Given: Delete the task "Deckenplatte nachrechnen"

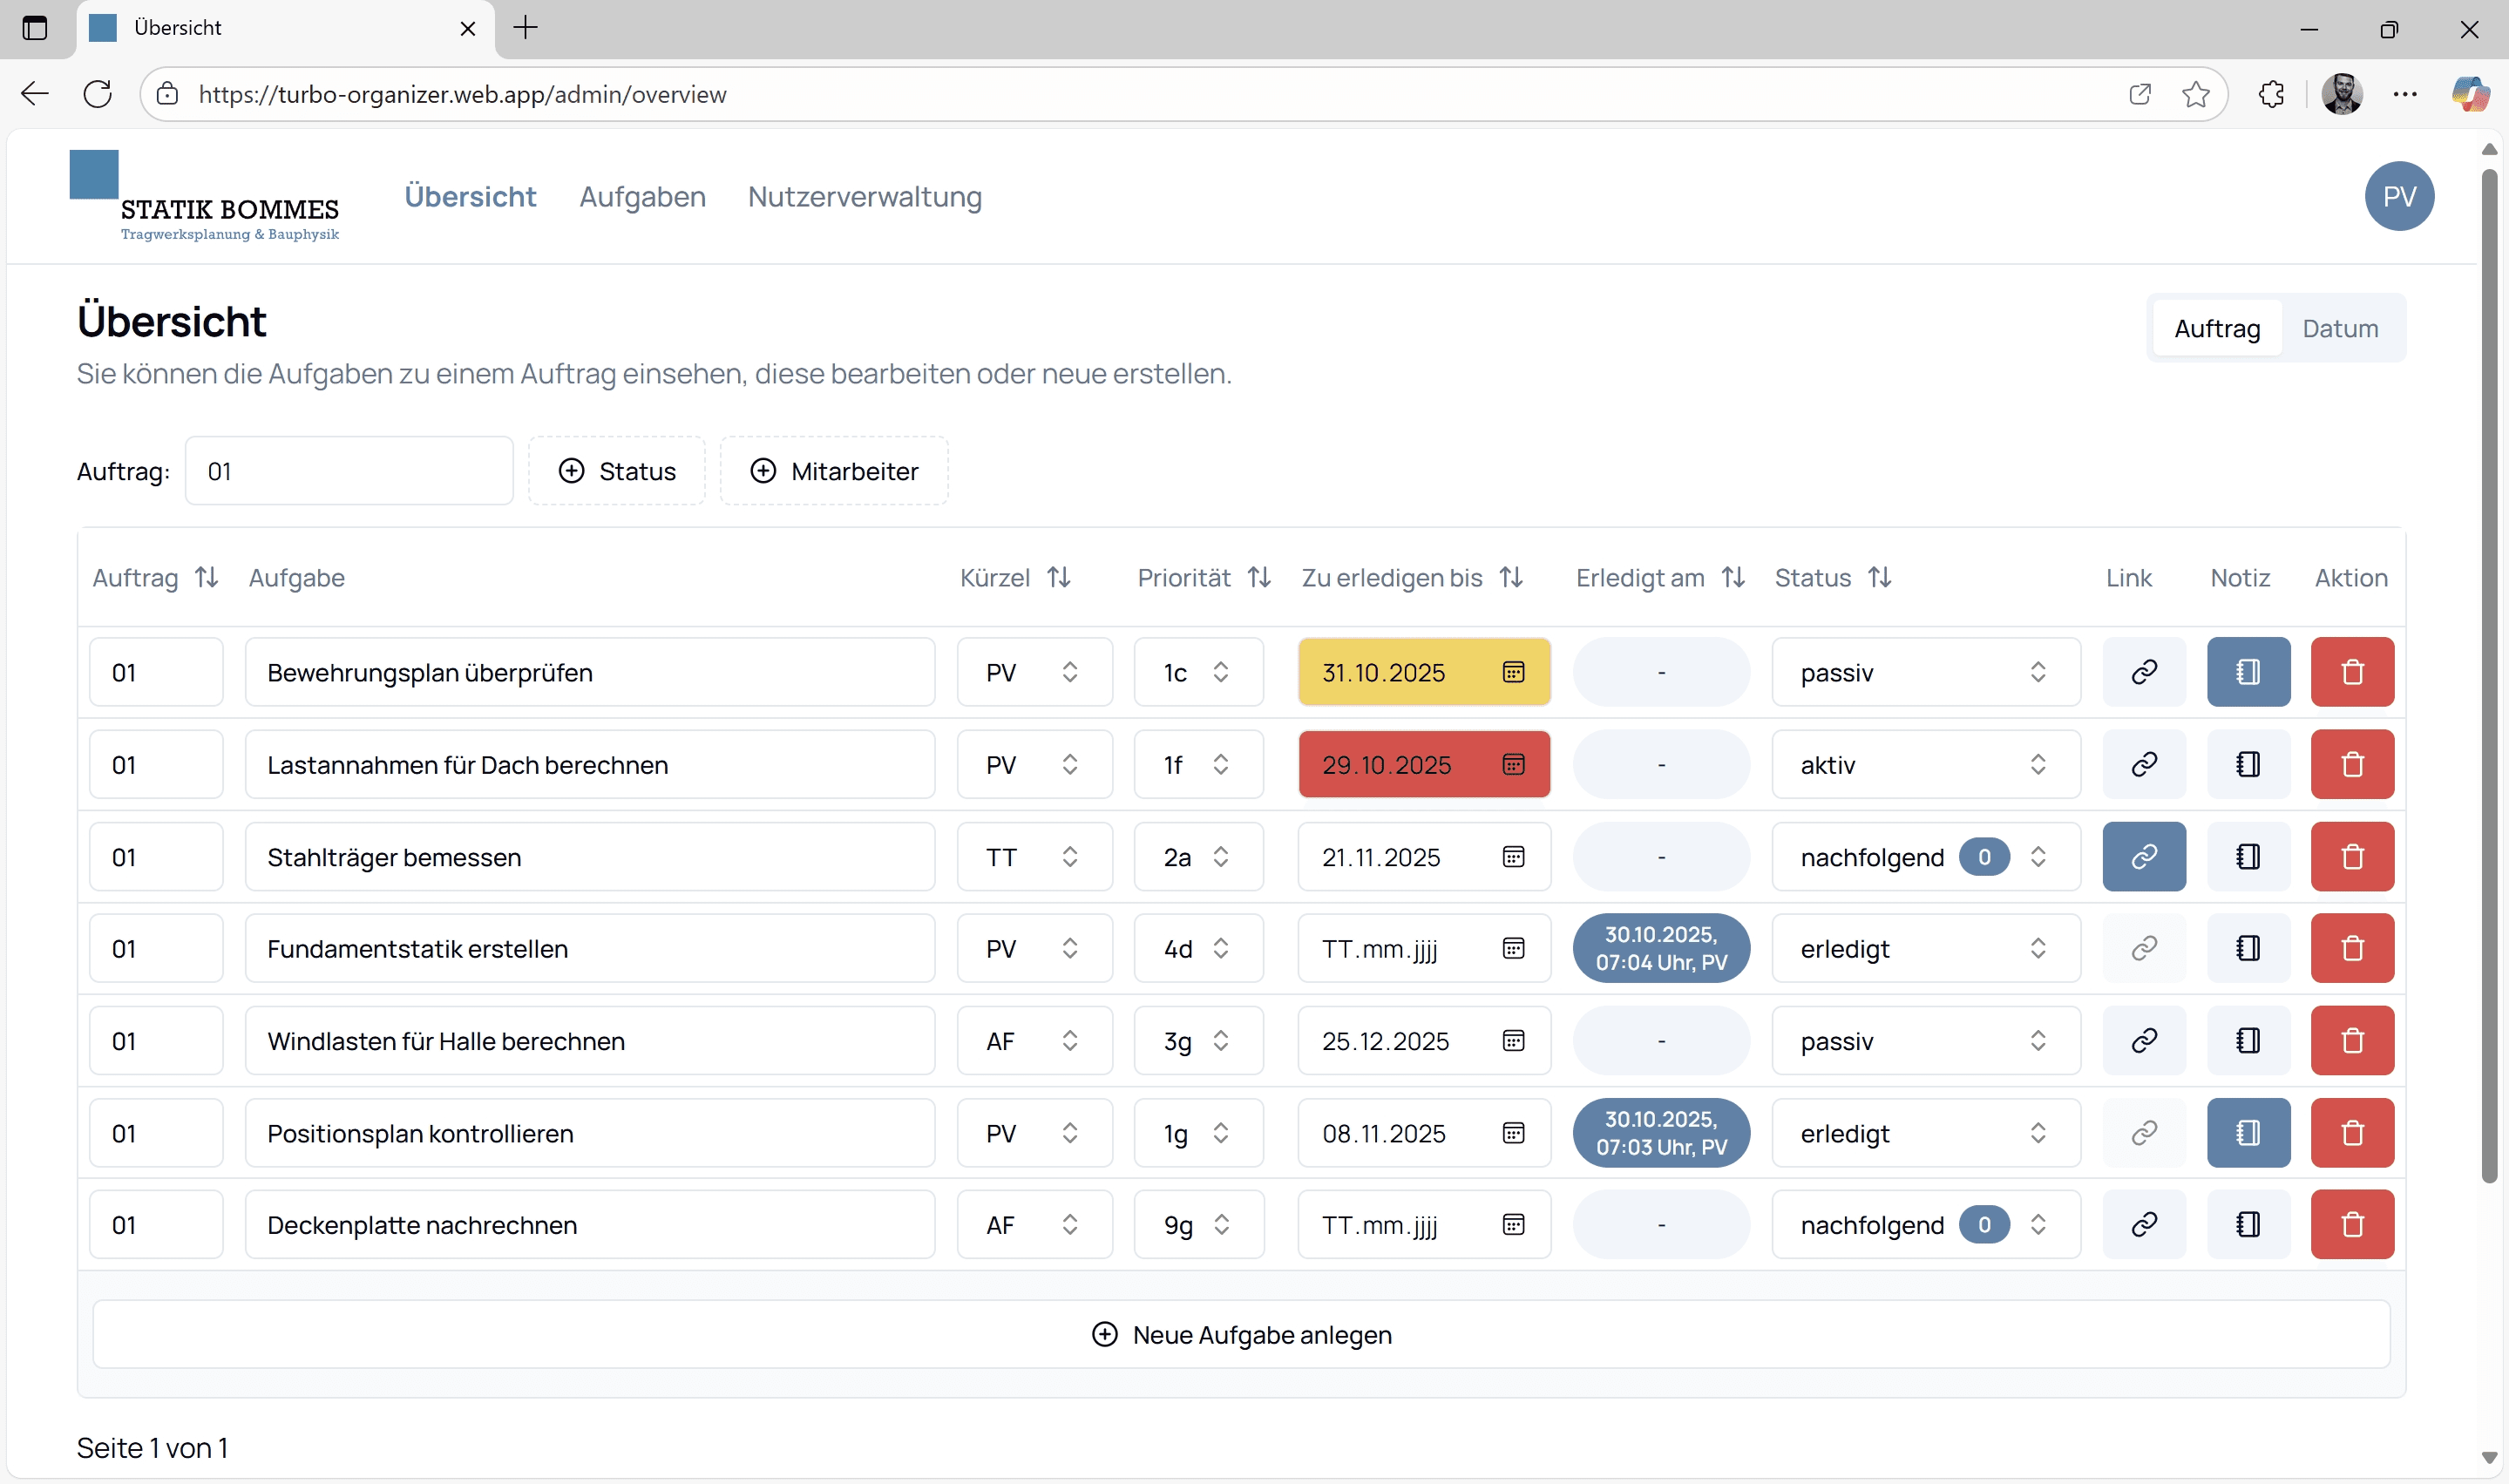Looking at the screenshot, I should point(2351,1223).
